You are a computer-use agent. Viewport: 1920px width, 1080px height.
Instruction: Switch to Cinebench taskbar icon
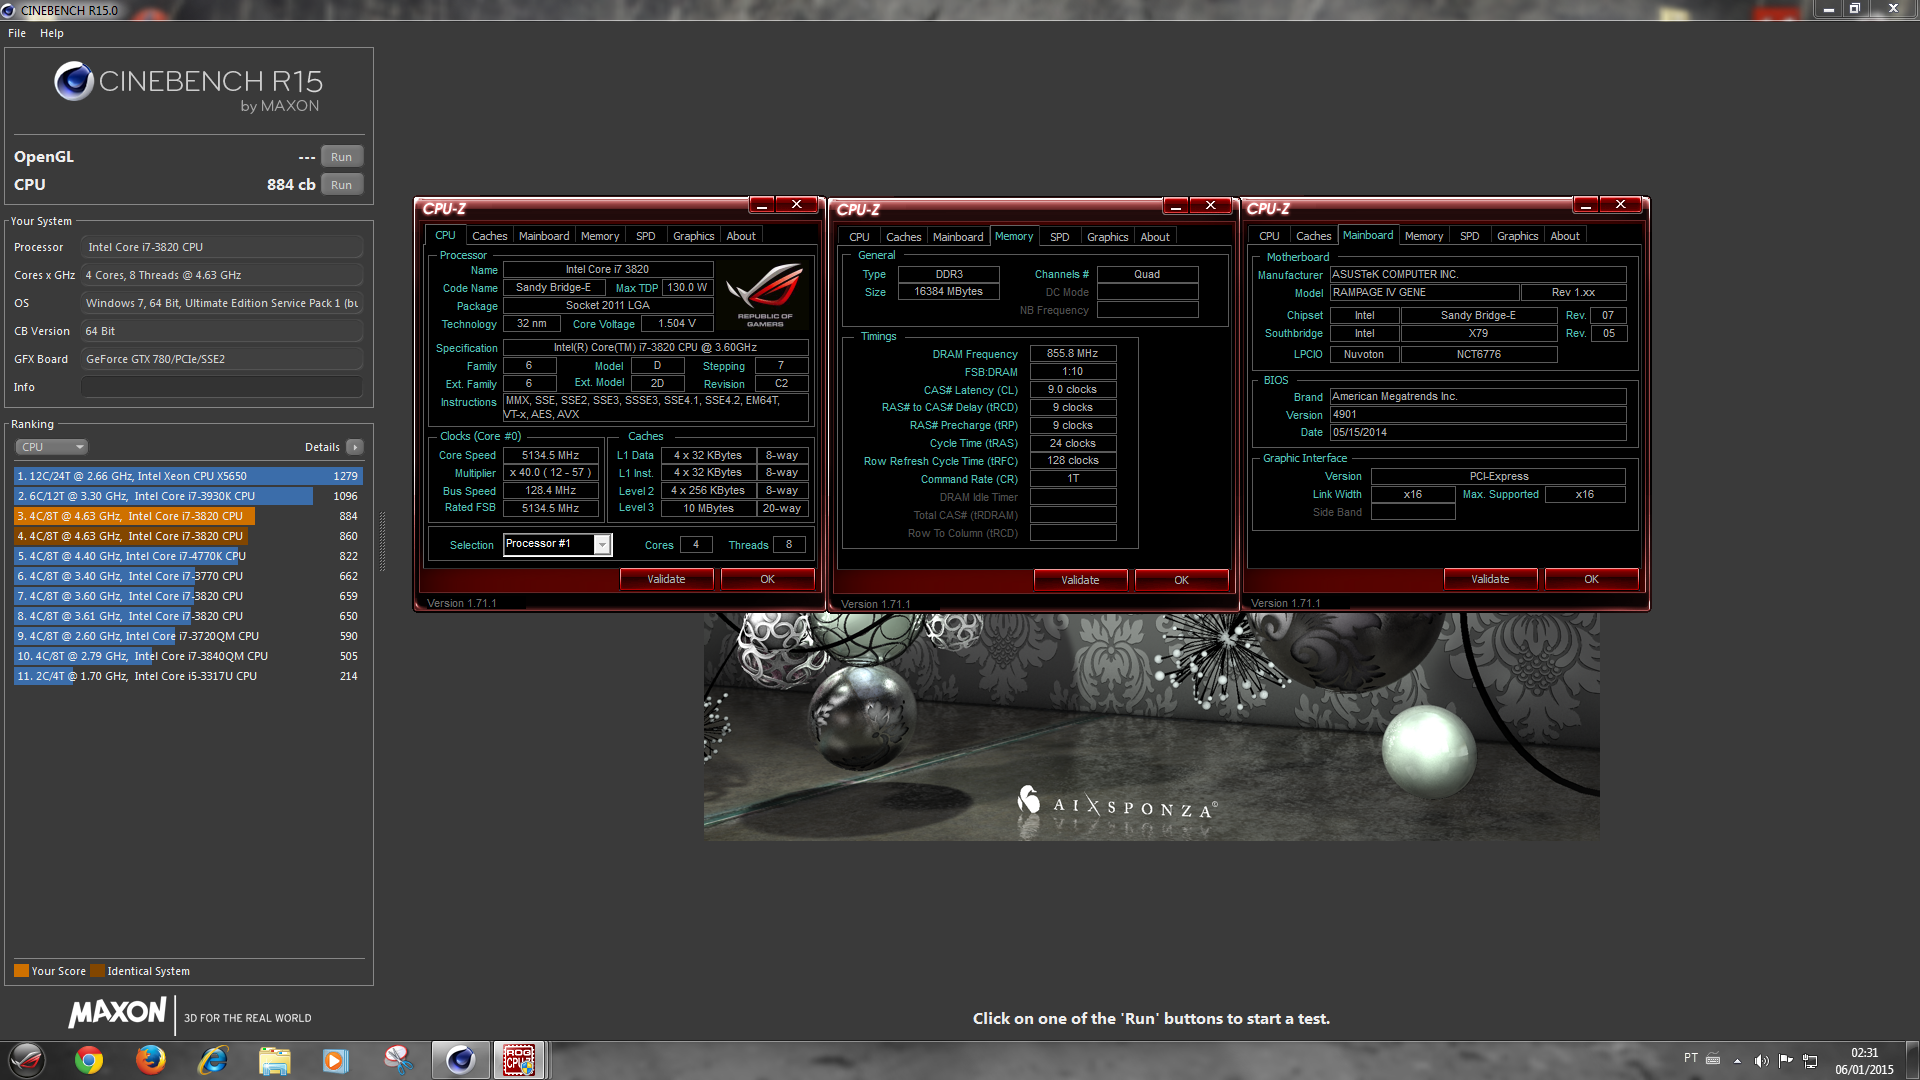pyautogui.click(x=460, y=1060)
